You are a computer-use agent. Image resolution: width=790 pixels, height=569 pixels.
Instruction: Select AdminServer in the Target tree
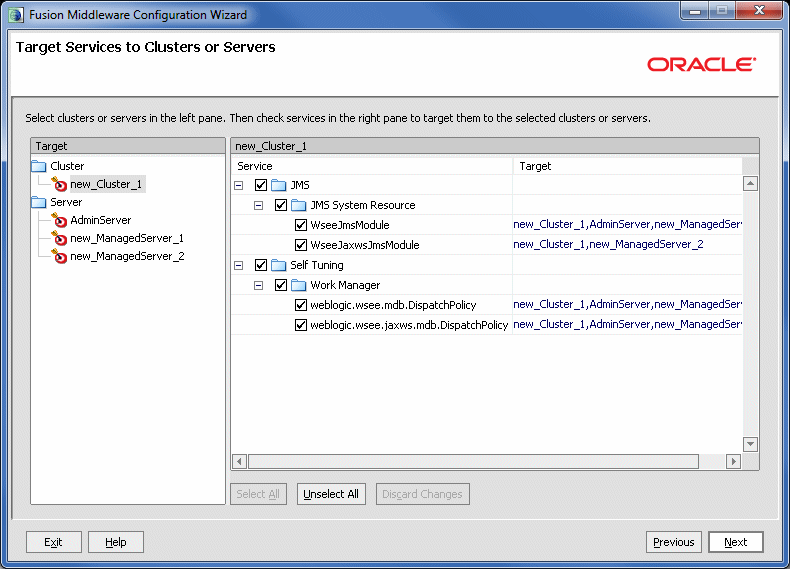[101, 220]
